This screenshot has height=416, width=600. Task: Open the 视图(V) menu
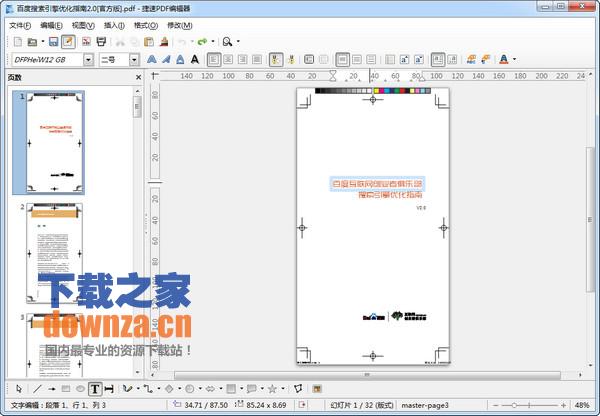pyautogui.click(x=83, y=26)
